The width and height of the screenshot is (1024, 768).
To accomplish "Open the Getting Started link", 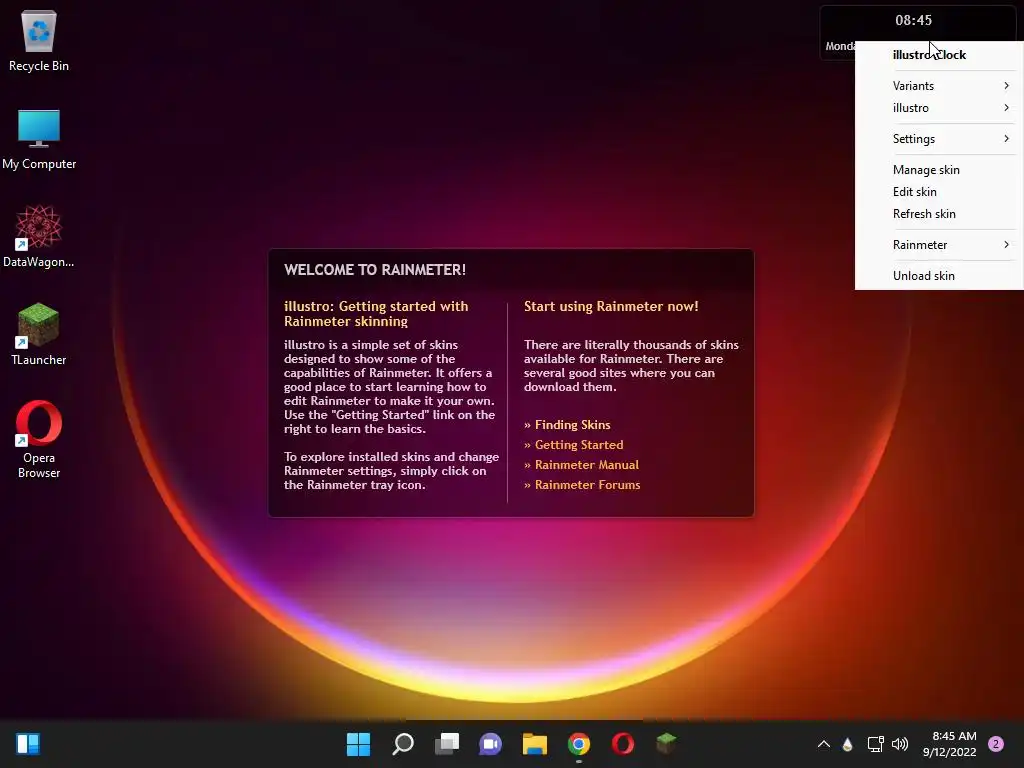I will [x=579, y=445].
